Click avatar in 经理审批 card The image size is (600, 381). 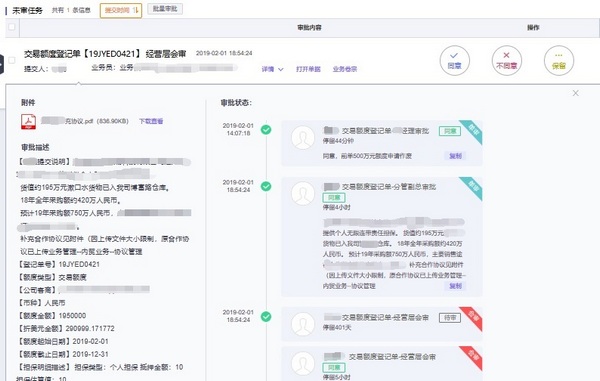(x=303, y=138)
